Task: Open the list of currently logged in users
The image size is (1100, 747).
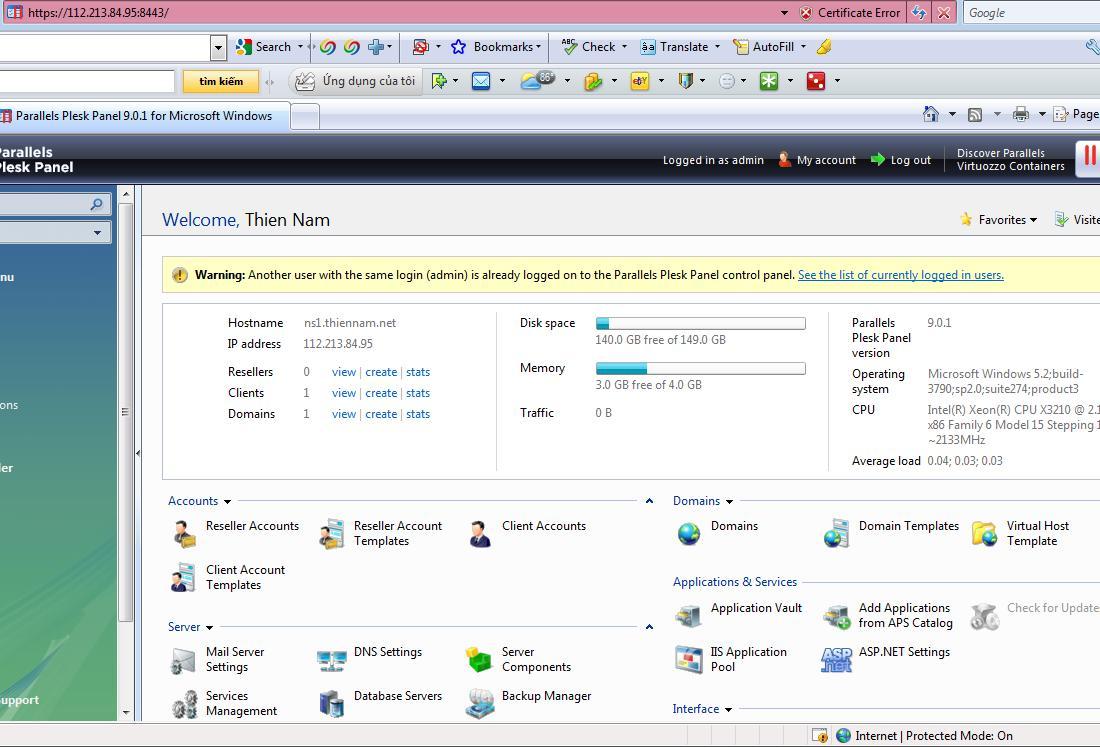Action: 901,275
